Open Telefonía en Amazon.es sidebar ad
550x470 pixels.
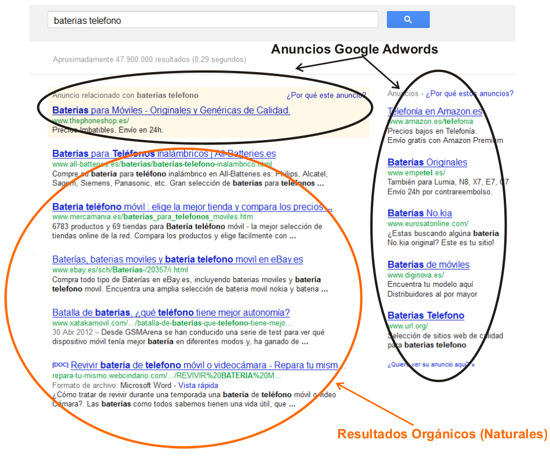click(x=435, y=111)
